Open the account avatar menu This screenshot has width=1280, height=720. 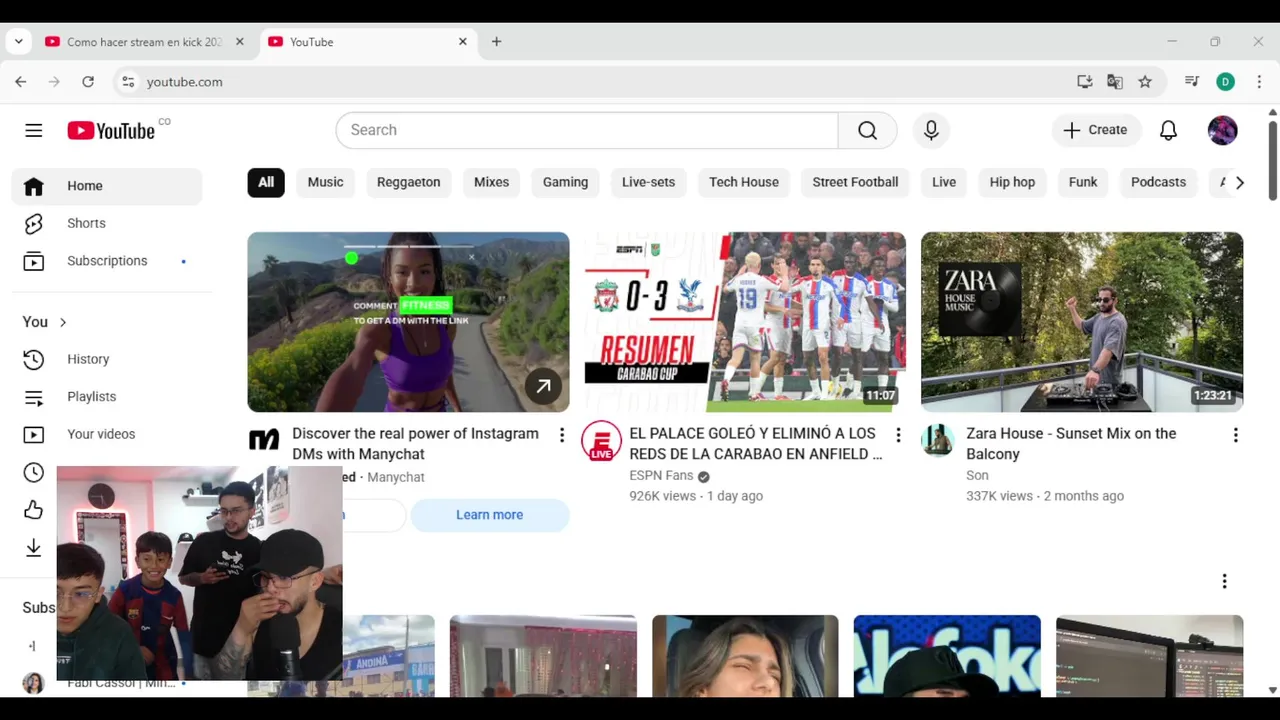click(1222, 130)
